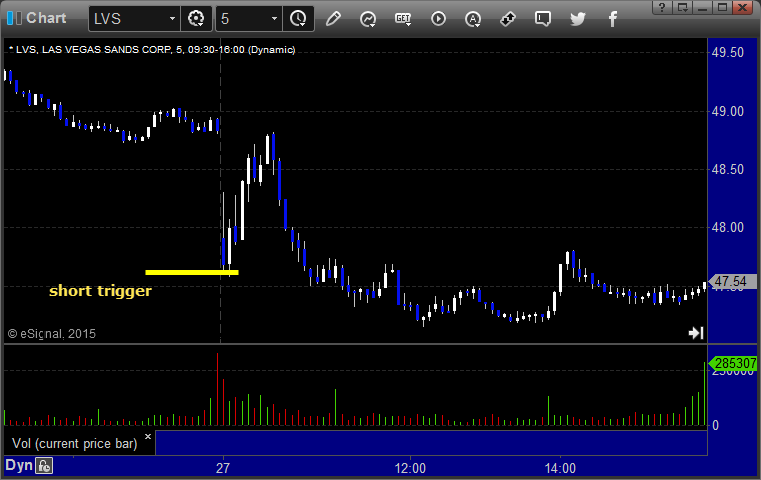
Task: Share chart via Twitter icon
Action: point(578,19)
